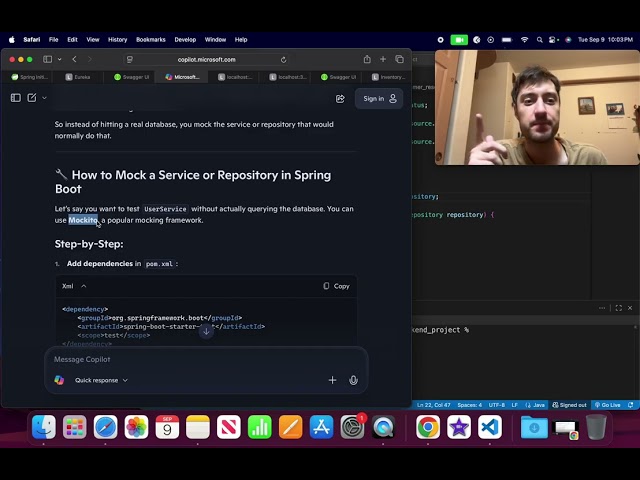The width and height of the screenshot is (640, 480).
Task: Click the Copilot logo in message box
Action: (59, 380)
